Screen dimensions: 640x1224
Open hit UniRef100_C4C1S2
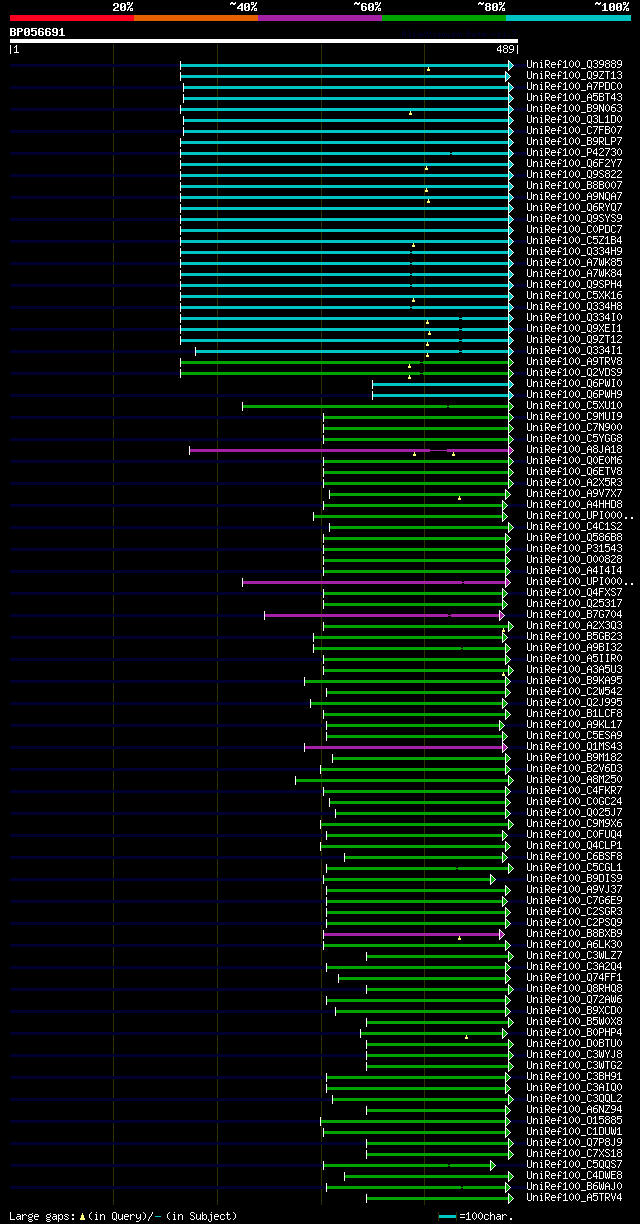[574, 526]
